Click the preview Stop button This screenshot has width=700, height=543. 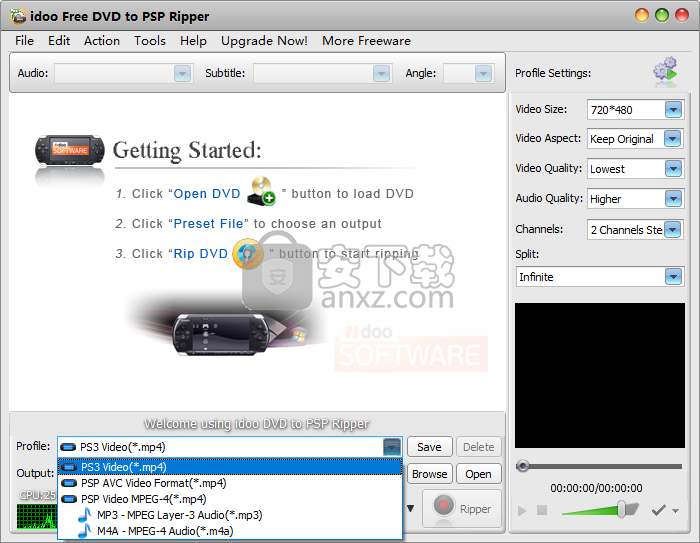click(x=542, y=510)
